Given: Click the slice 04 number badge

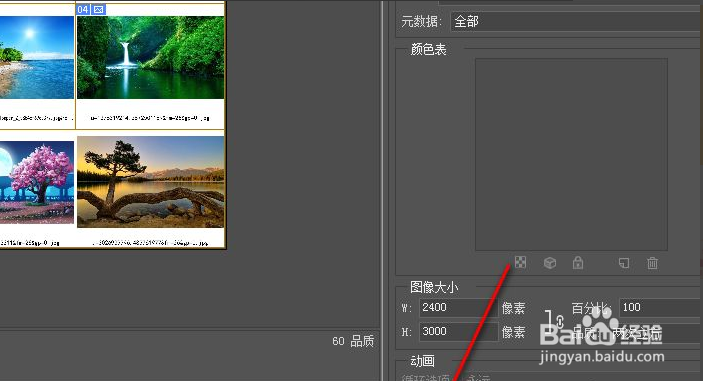Looking at the screenshot, I should point(83,9).
